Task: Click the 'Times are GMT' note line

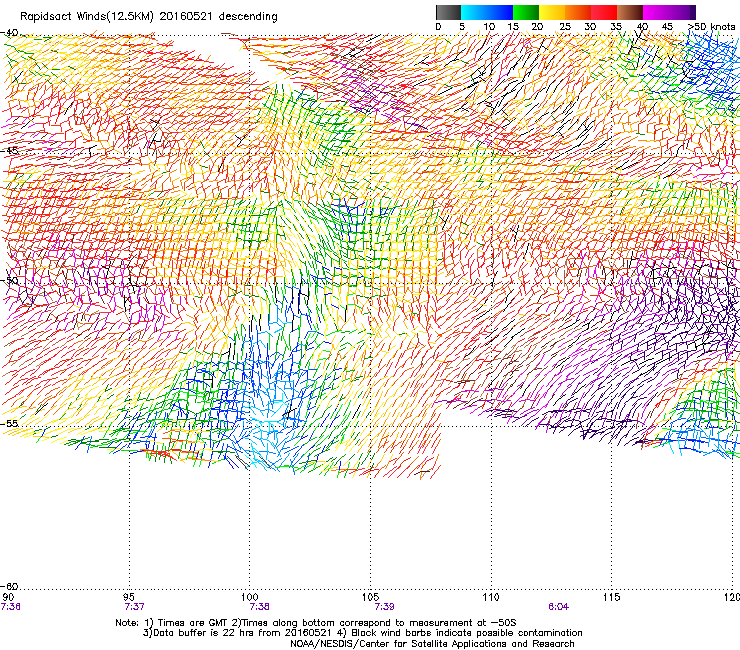Action: point(316,623)
